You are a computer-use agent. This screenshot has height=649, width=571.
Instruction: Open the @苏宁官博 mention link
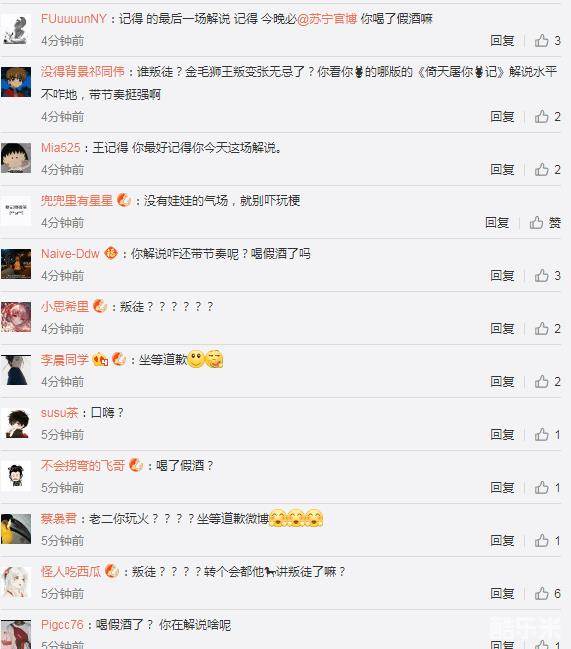327,19
